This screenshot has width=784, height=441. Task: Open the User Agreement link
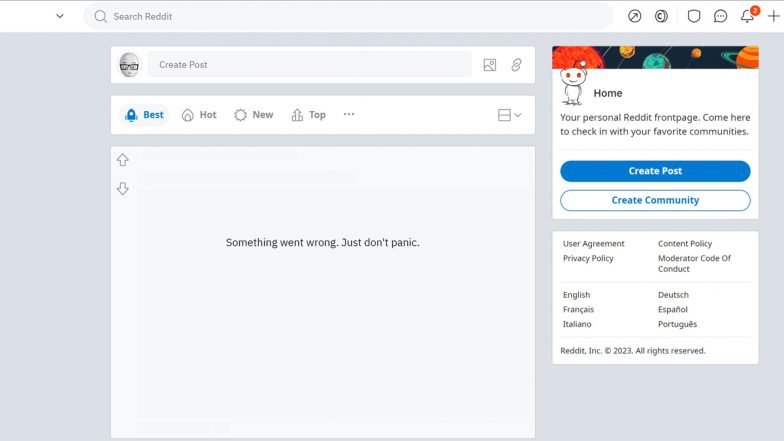[594, 244]
